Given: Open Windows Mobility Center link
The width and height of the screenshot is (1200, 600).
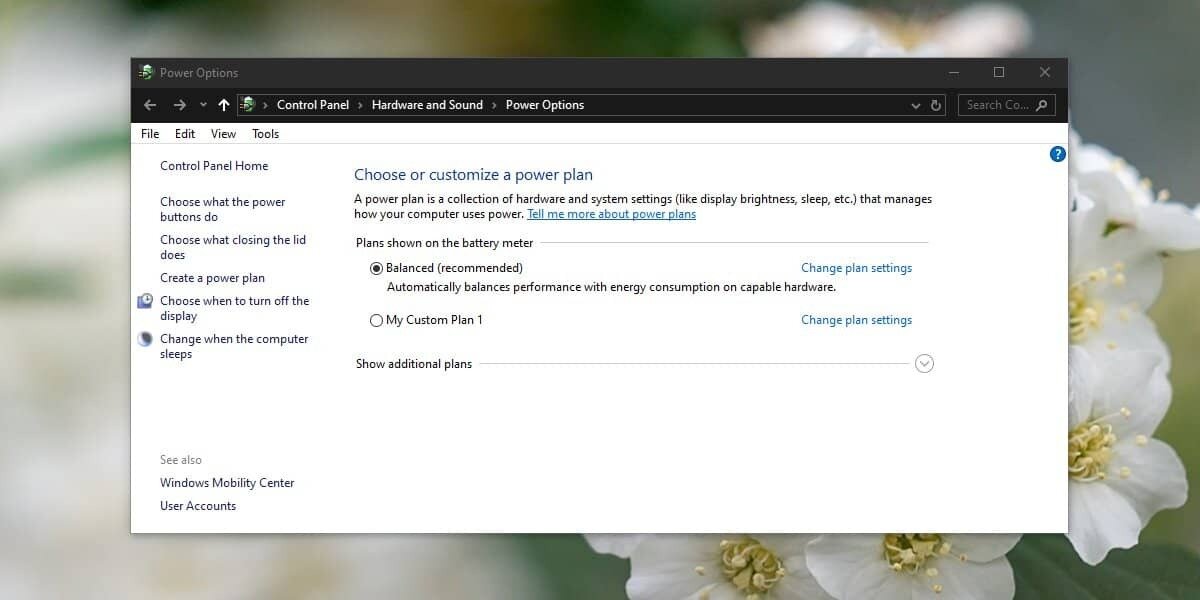Looking at the screenshot, I should coord(227,483).
